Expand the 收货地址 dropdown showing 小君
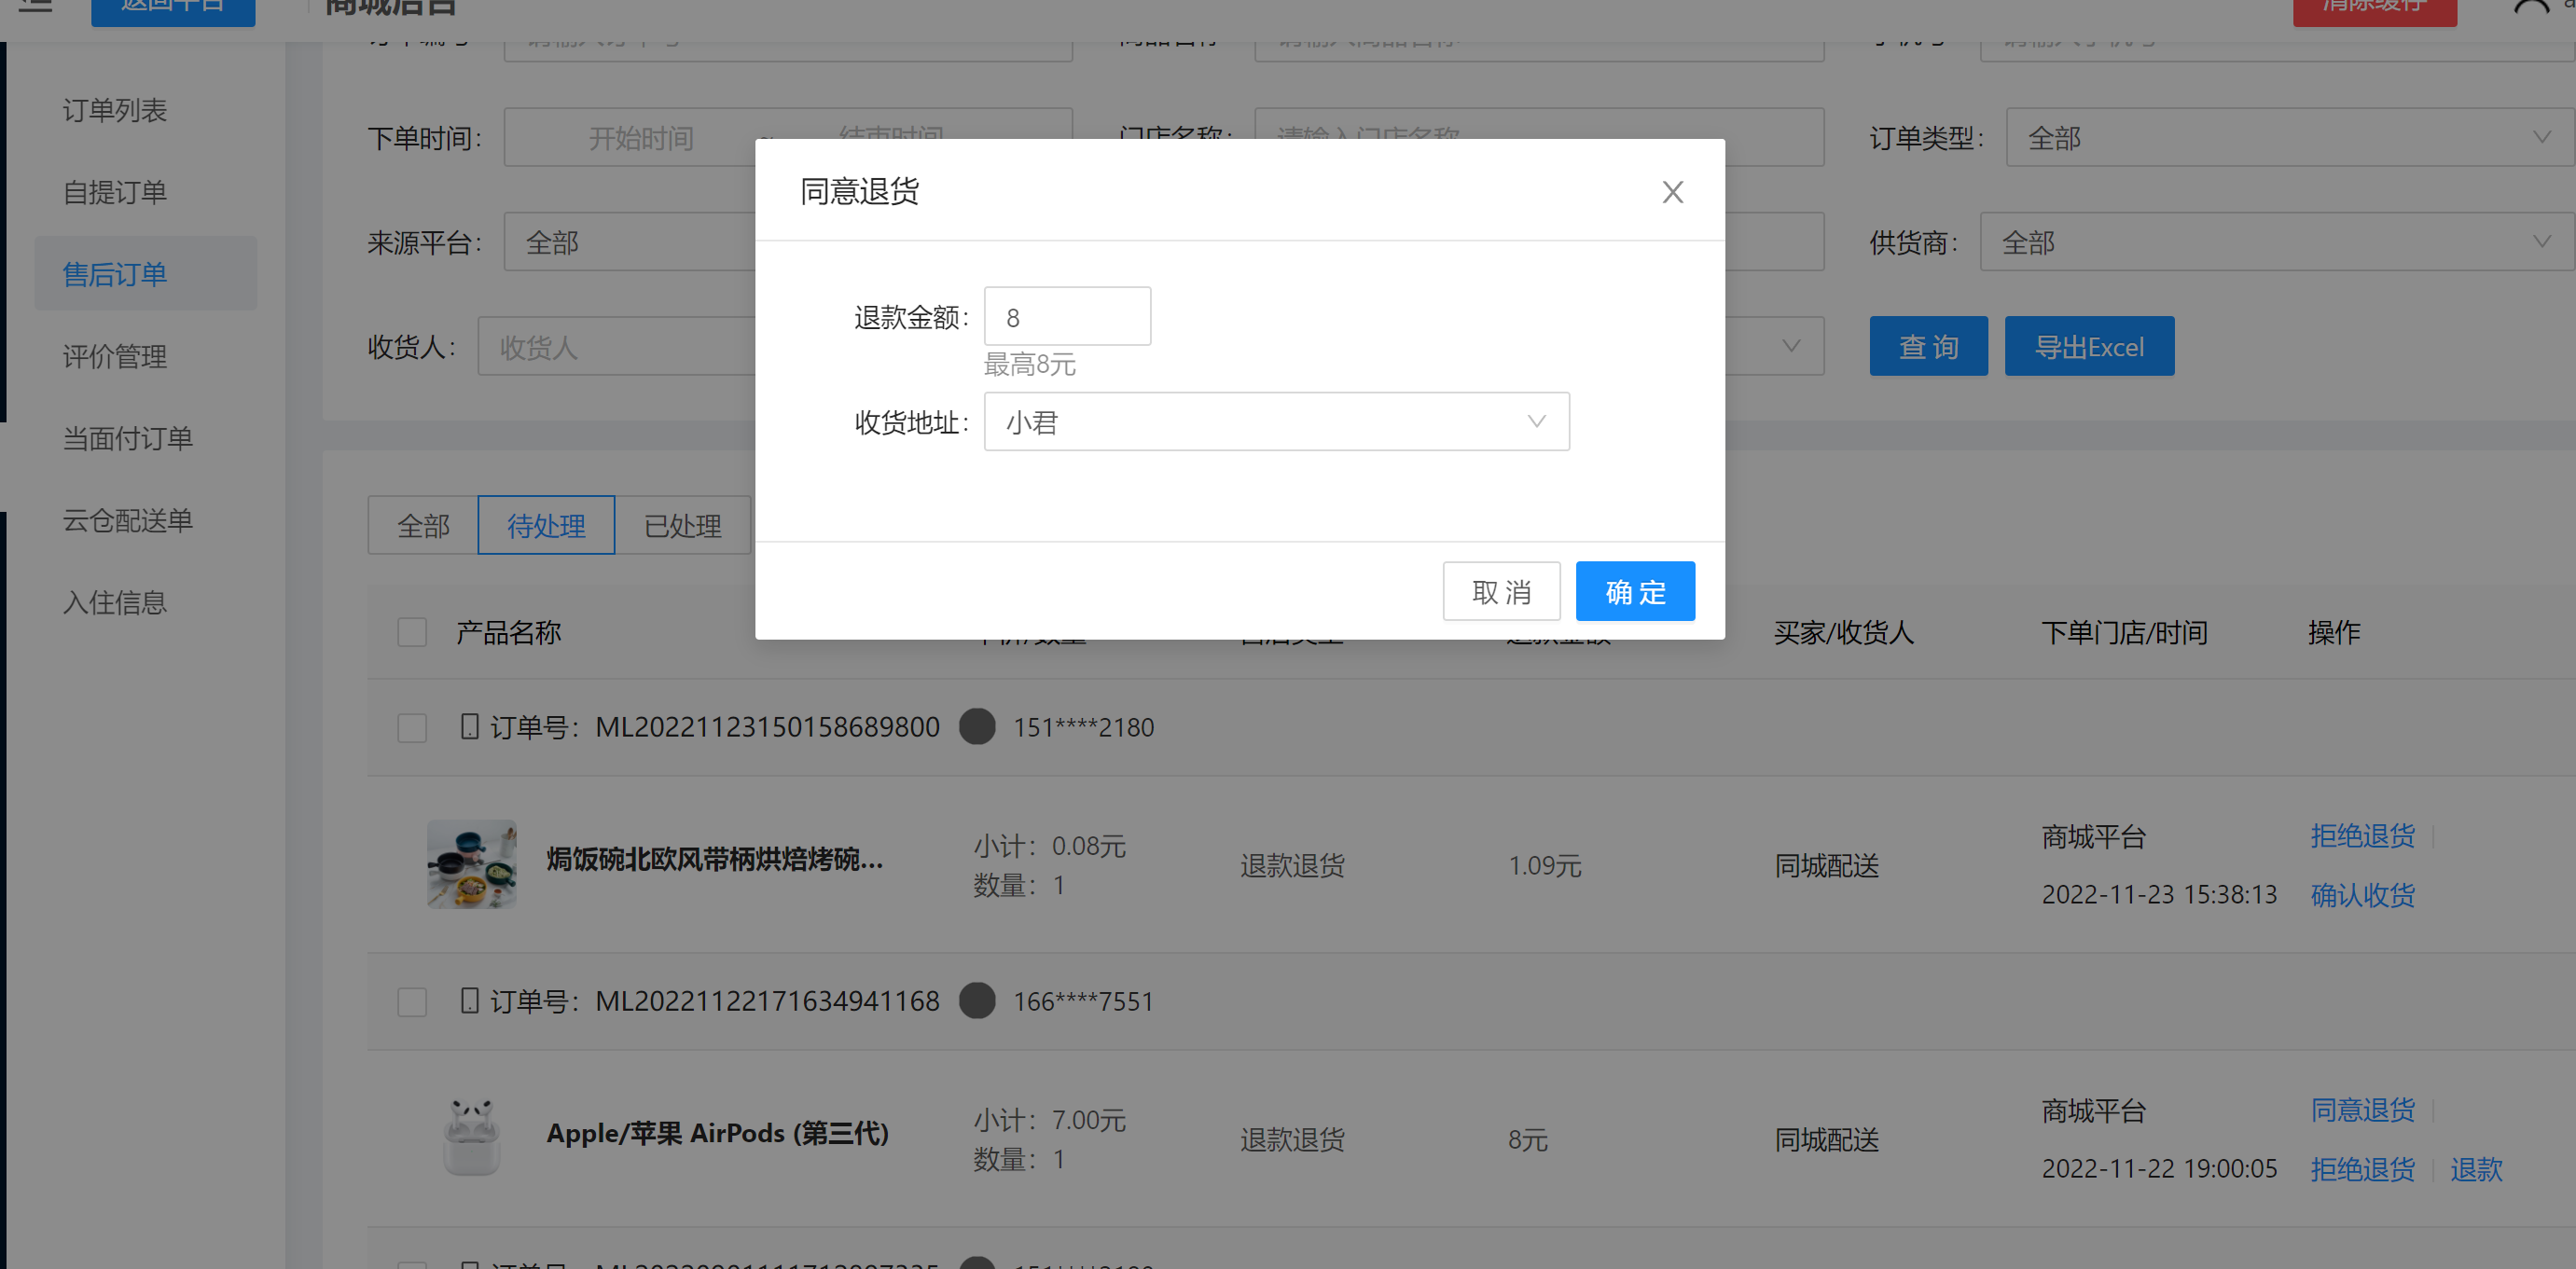 coord(1276,422)
